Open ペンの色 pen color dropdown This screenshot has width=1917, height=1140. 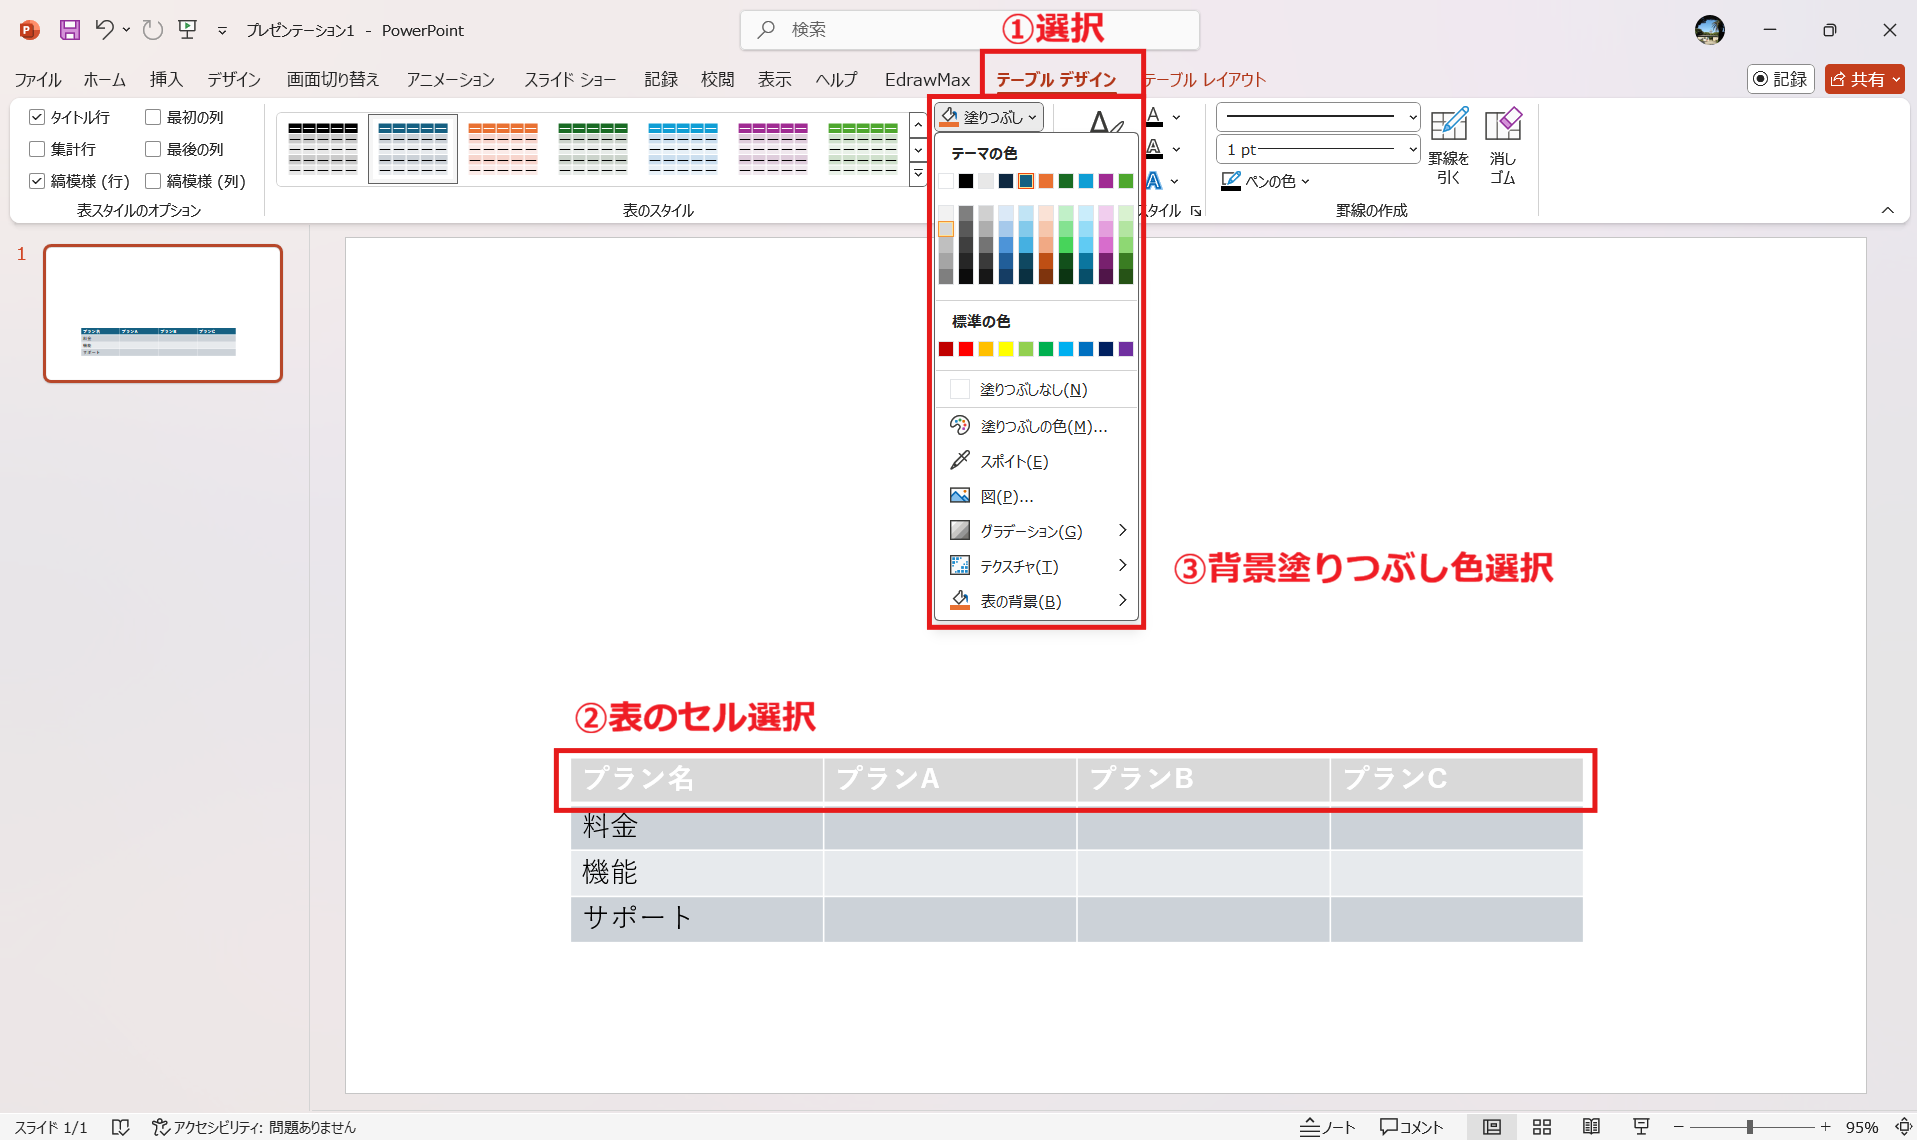point(1265,181)
